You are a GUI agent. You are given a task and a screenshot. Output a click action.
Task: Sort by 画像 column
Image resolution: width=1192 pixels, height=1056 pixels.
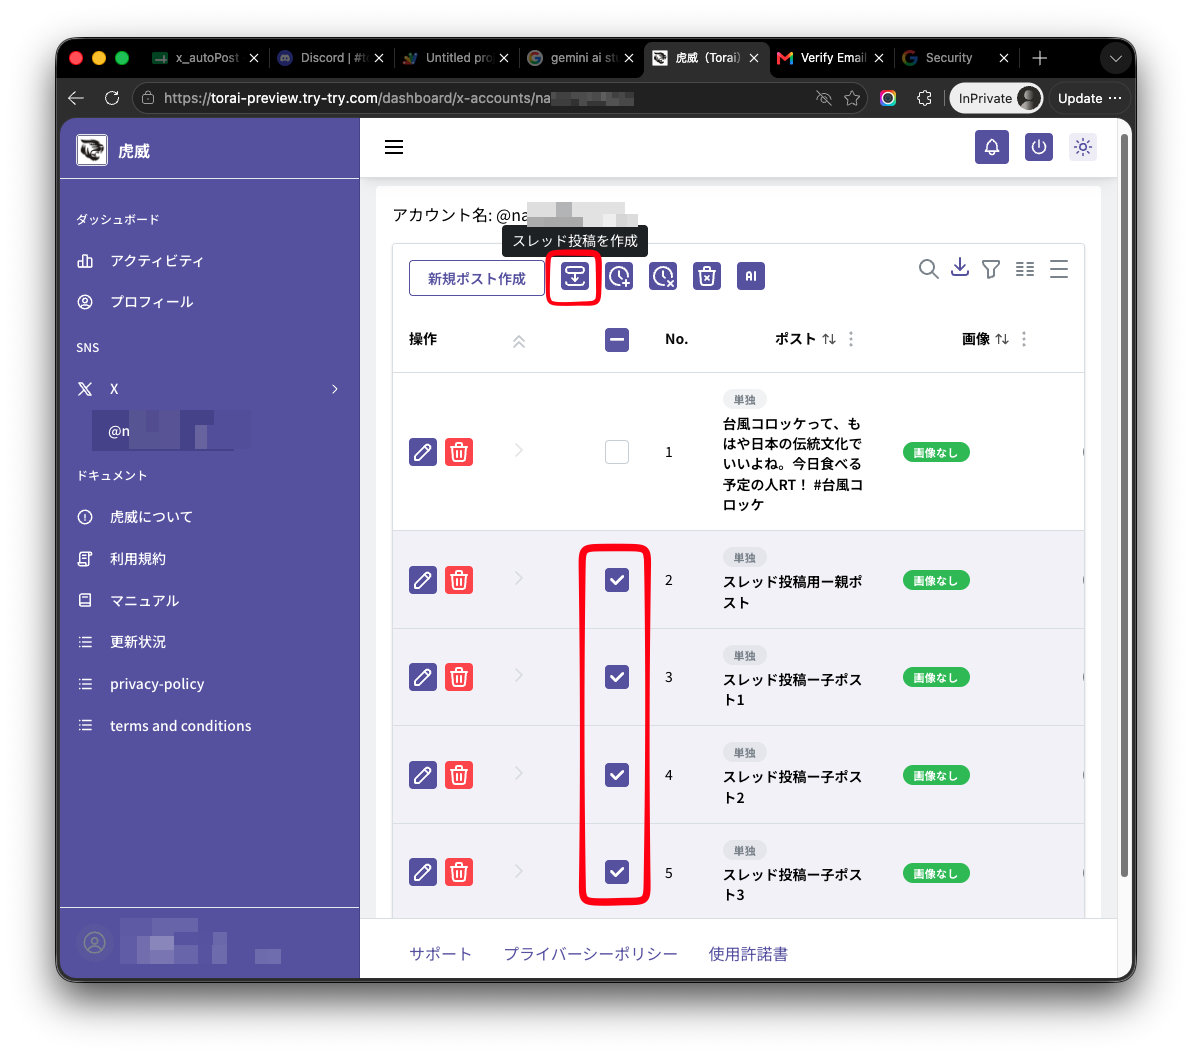tap(1003, 339)
